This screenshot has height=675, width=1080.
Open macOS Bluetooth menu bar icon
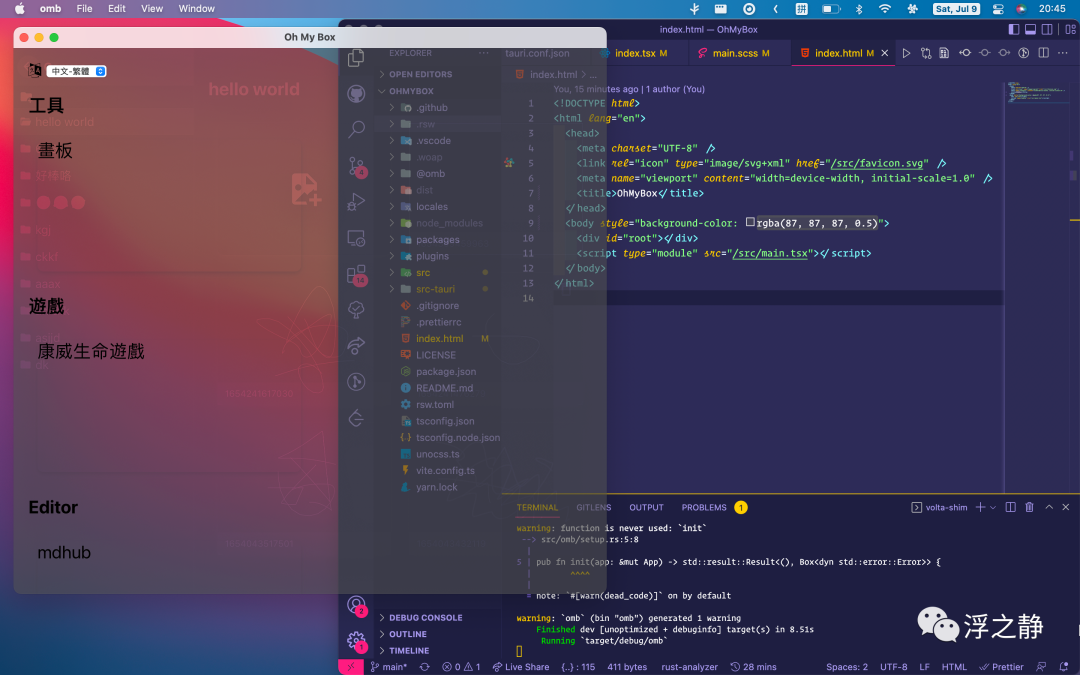859,9
